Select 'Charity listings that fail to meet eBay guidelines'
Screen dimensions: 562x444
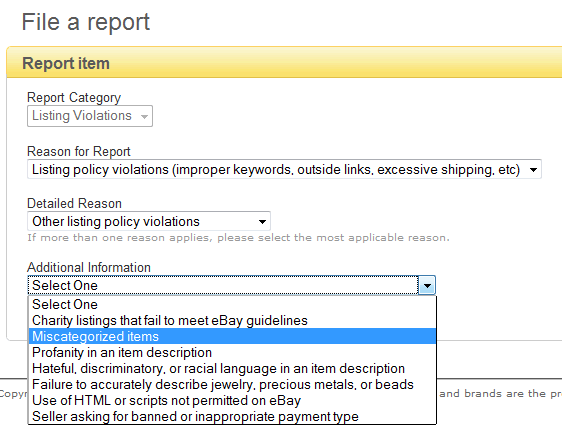pyautogui.click(x=232, y=320)
